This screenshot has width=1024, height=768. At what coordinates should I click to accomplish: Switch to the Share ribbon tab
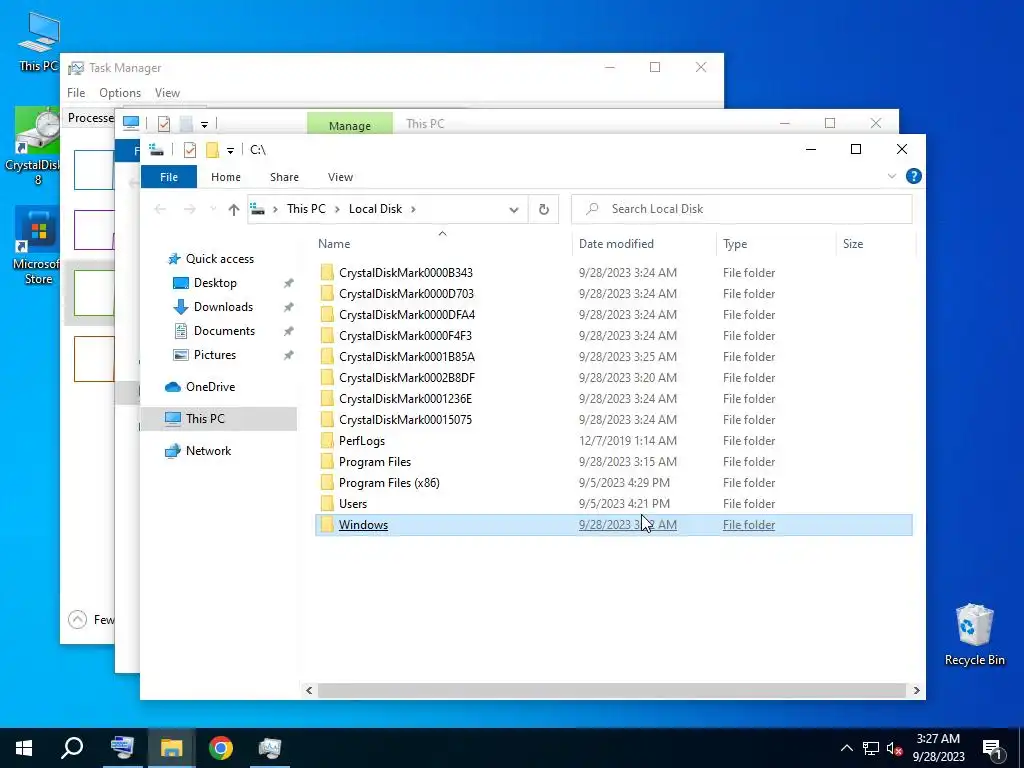tap(284, 177)
